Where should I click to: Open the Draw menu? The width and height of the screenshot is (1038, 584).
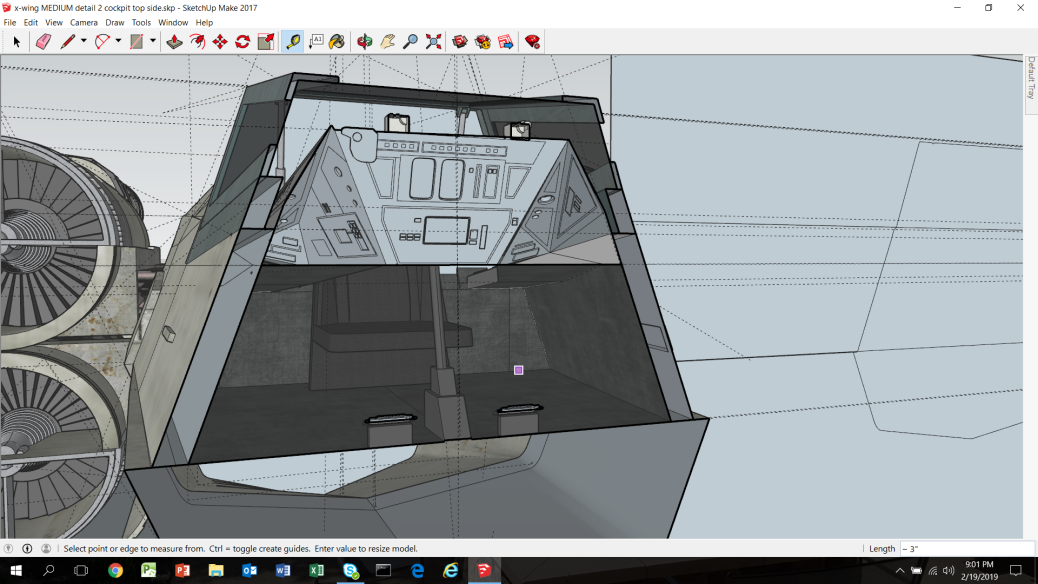point(115,23)
